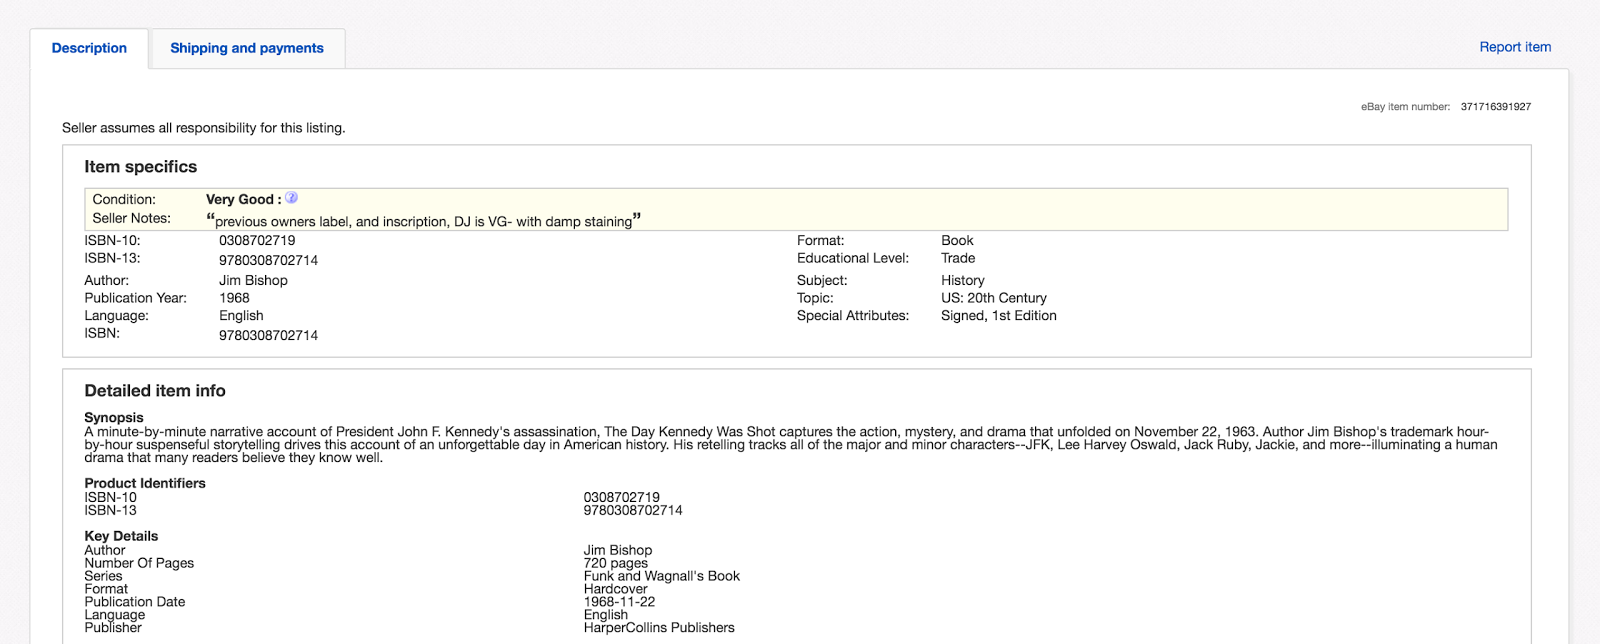The height and width of the screenshot is (644, 1600).
Task: Click the 'Very Good' condition value
Action: coord(240,200)
